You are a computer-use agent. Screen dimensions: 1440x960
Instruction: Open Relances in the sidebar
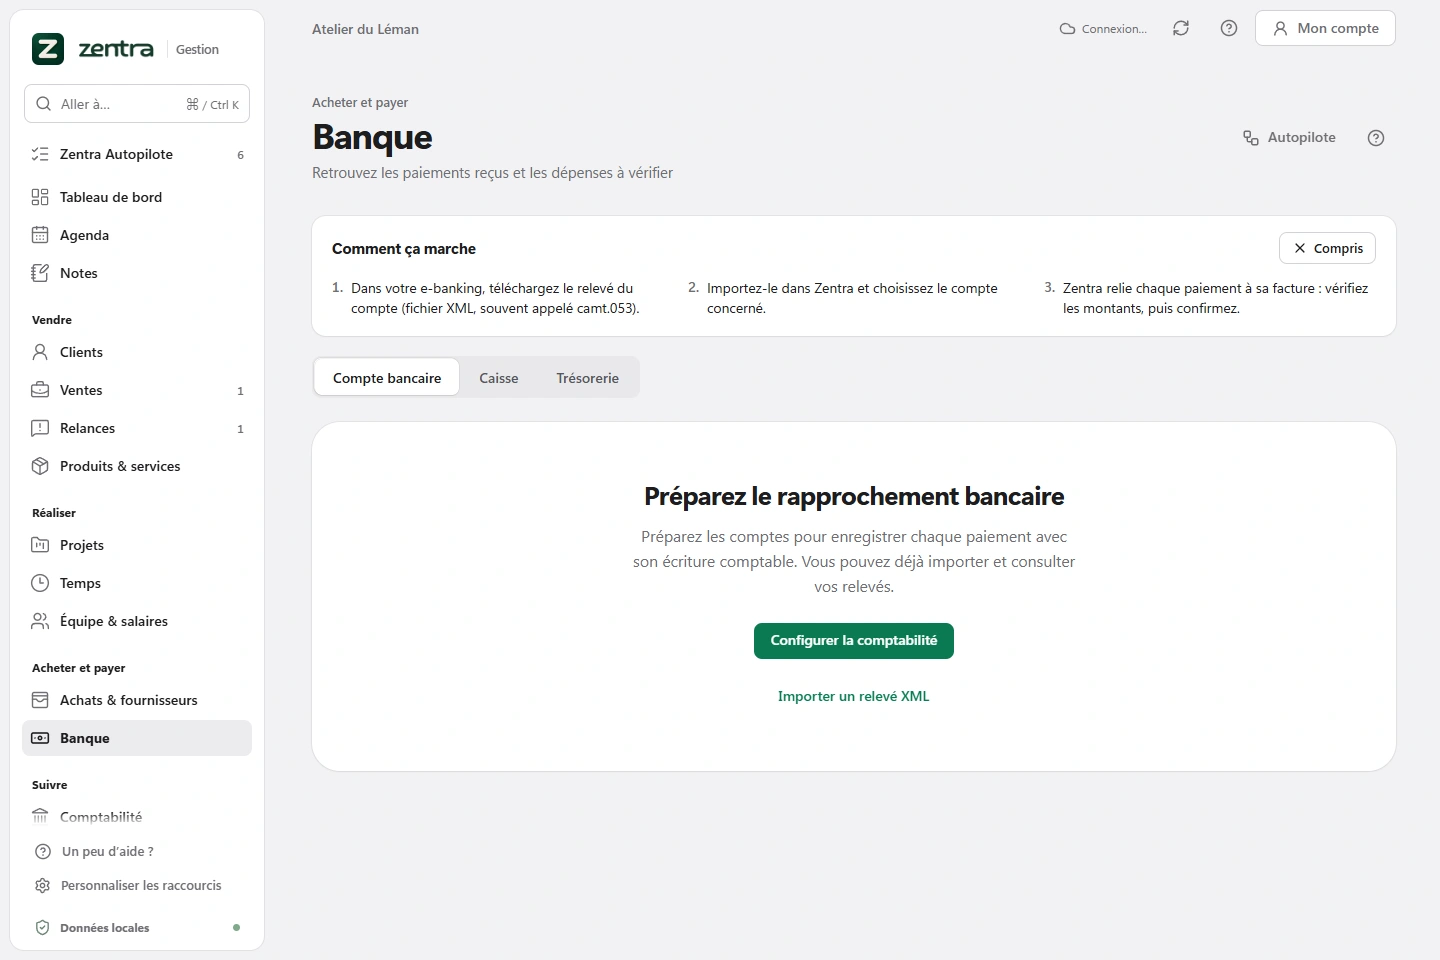[x=137, y=428]
